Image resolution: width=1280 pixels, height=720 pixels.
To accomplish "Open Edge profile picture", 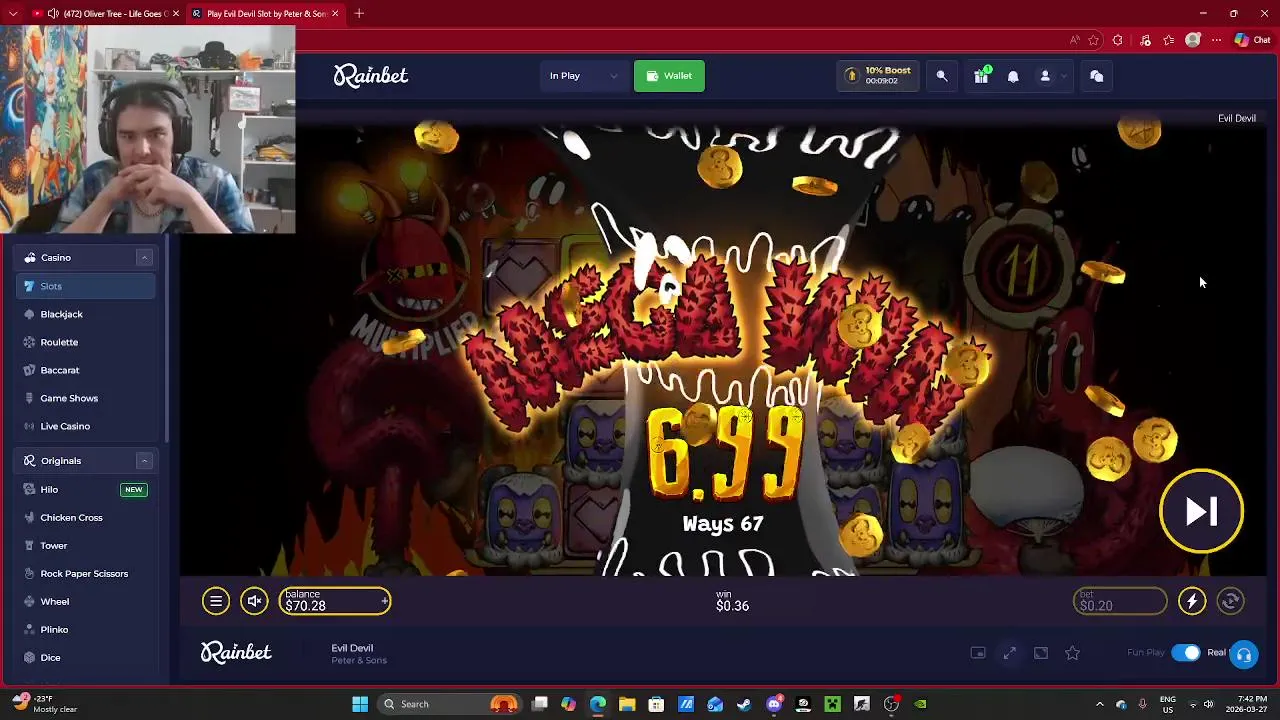I will [1192, 40].
